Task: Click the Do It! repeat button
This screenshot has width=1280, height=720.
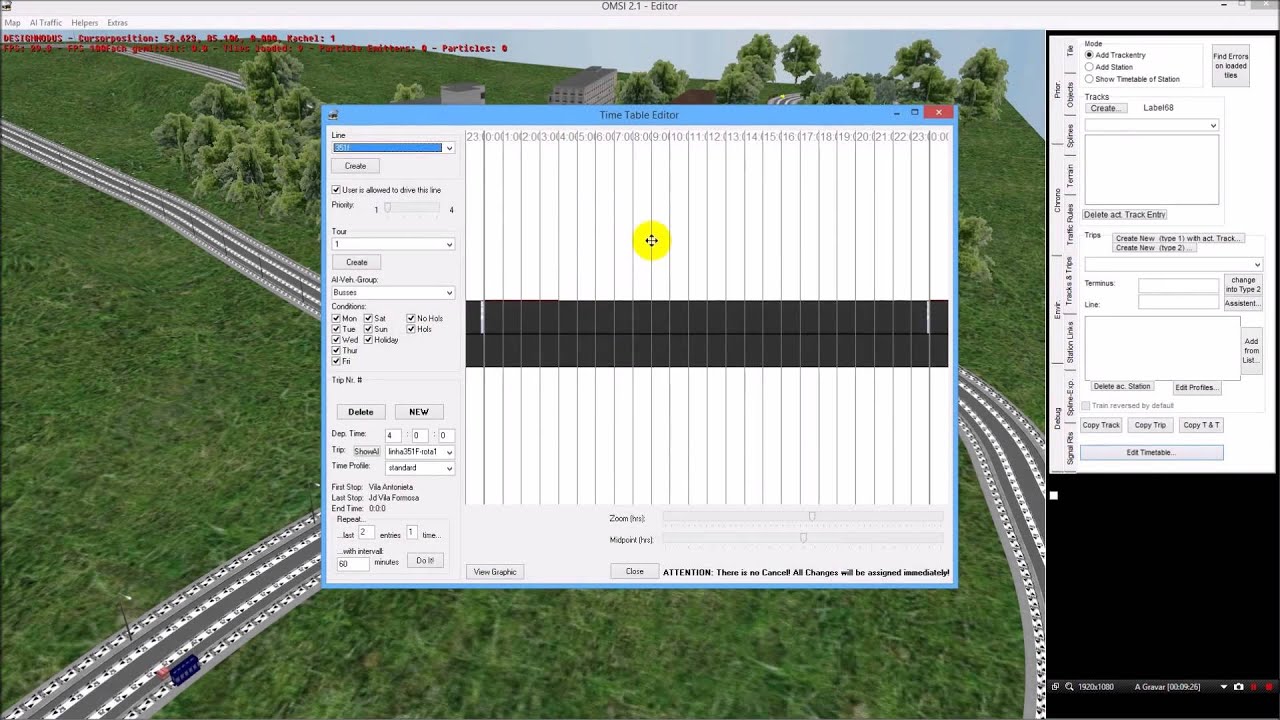Action: click(x=425, y=561)
